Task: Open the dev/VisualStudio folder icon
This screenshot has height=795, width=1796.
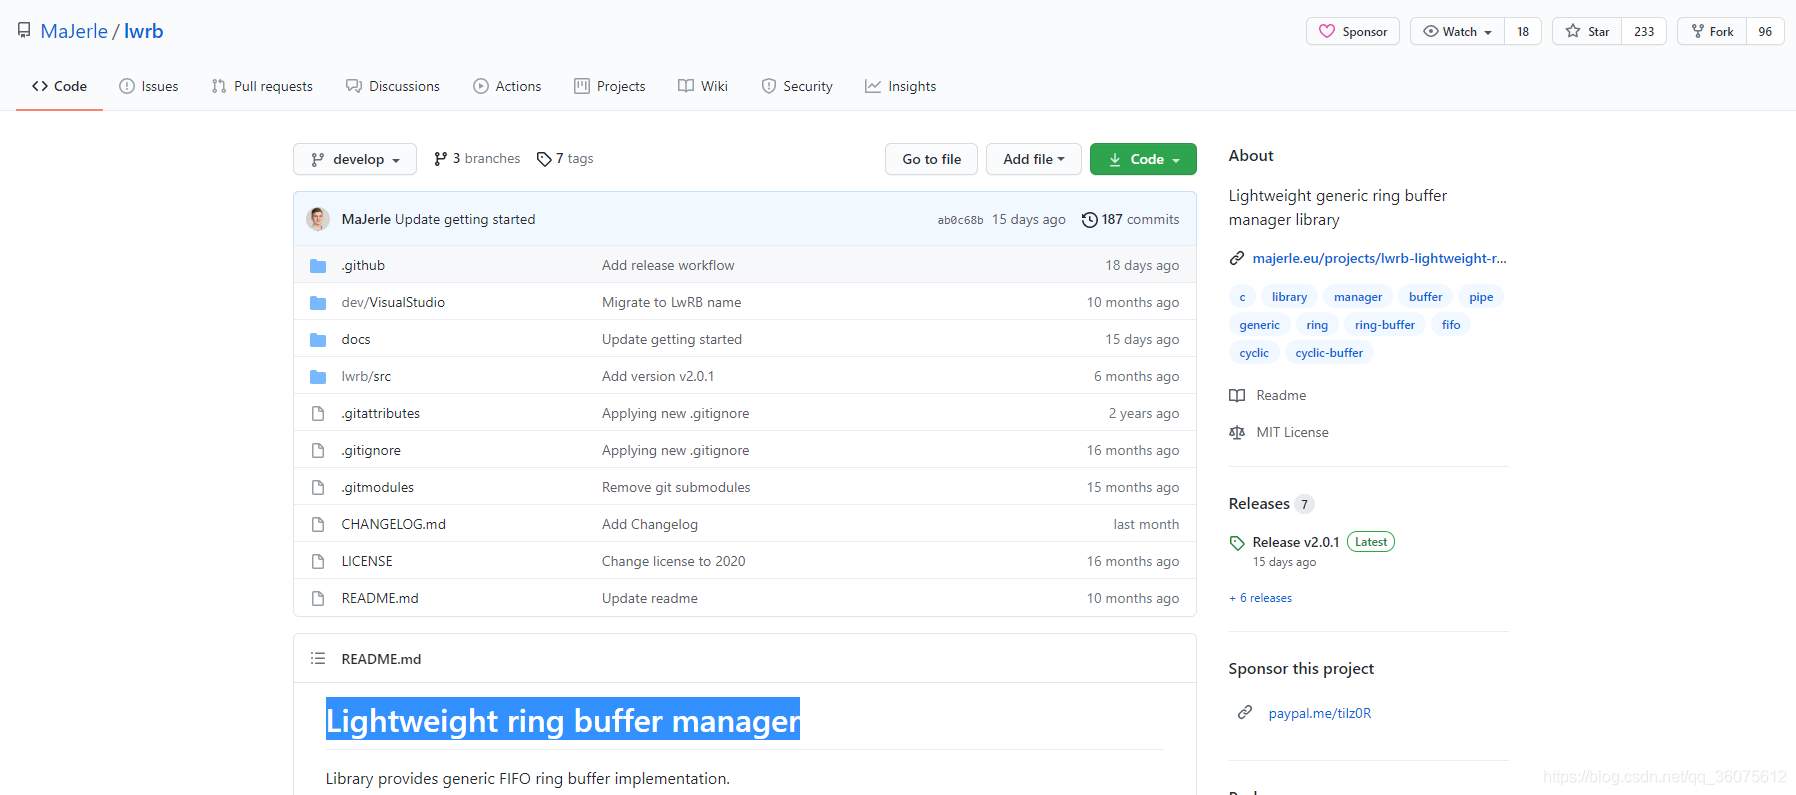Action: 318,302
